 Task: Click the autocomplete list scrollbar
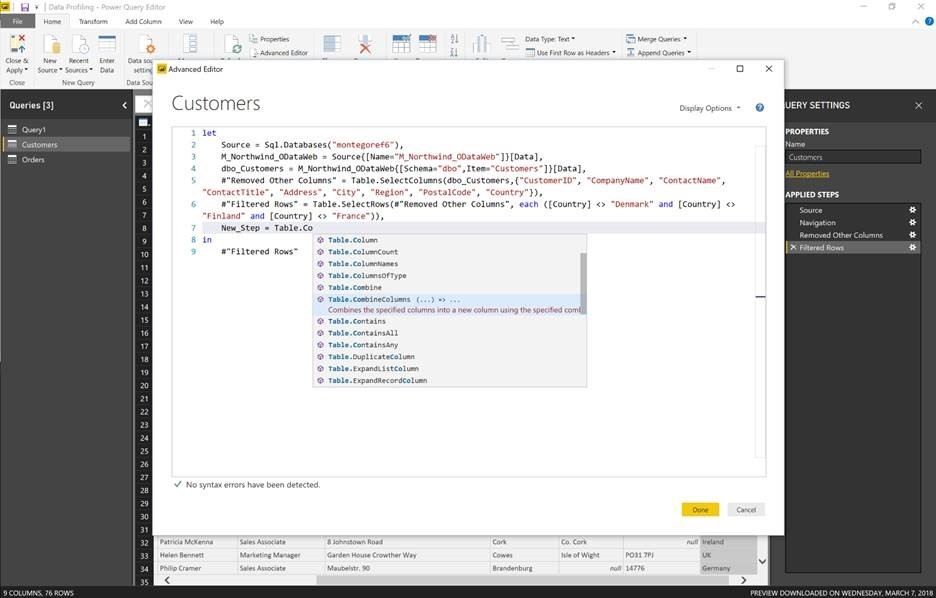click(583, 283)
